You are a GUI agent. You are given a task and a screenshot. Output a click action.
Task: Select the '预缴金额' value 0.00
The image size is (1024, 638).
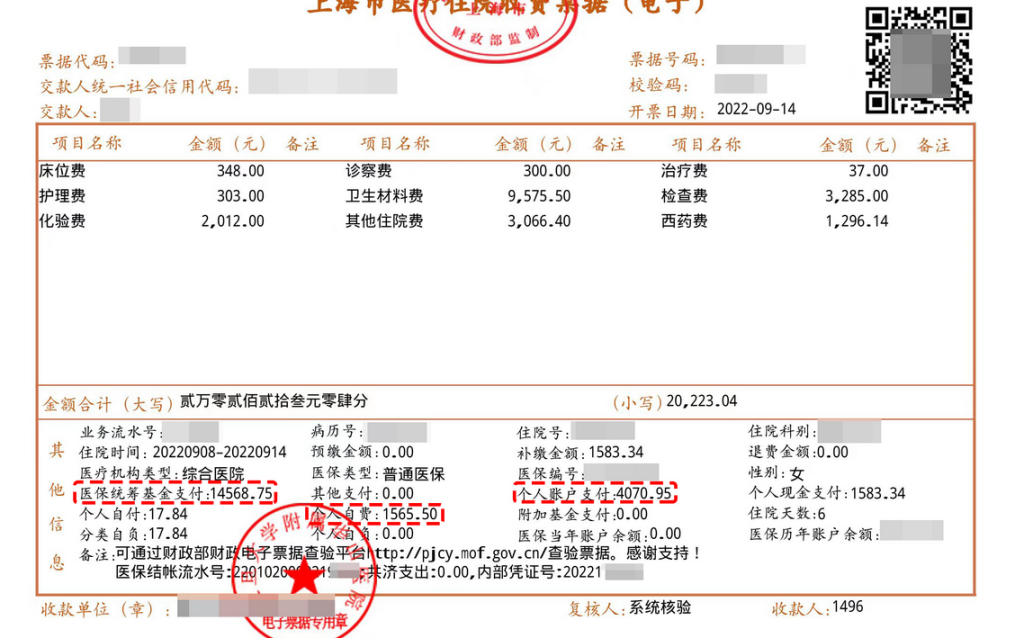coord(398,453)
